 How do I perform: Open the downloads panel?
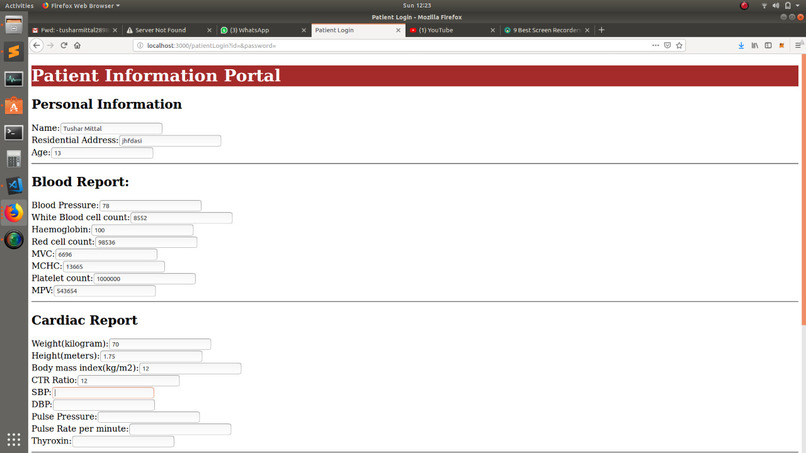tap(741, 45)
